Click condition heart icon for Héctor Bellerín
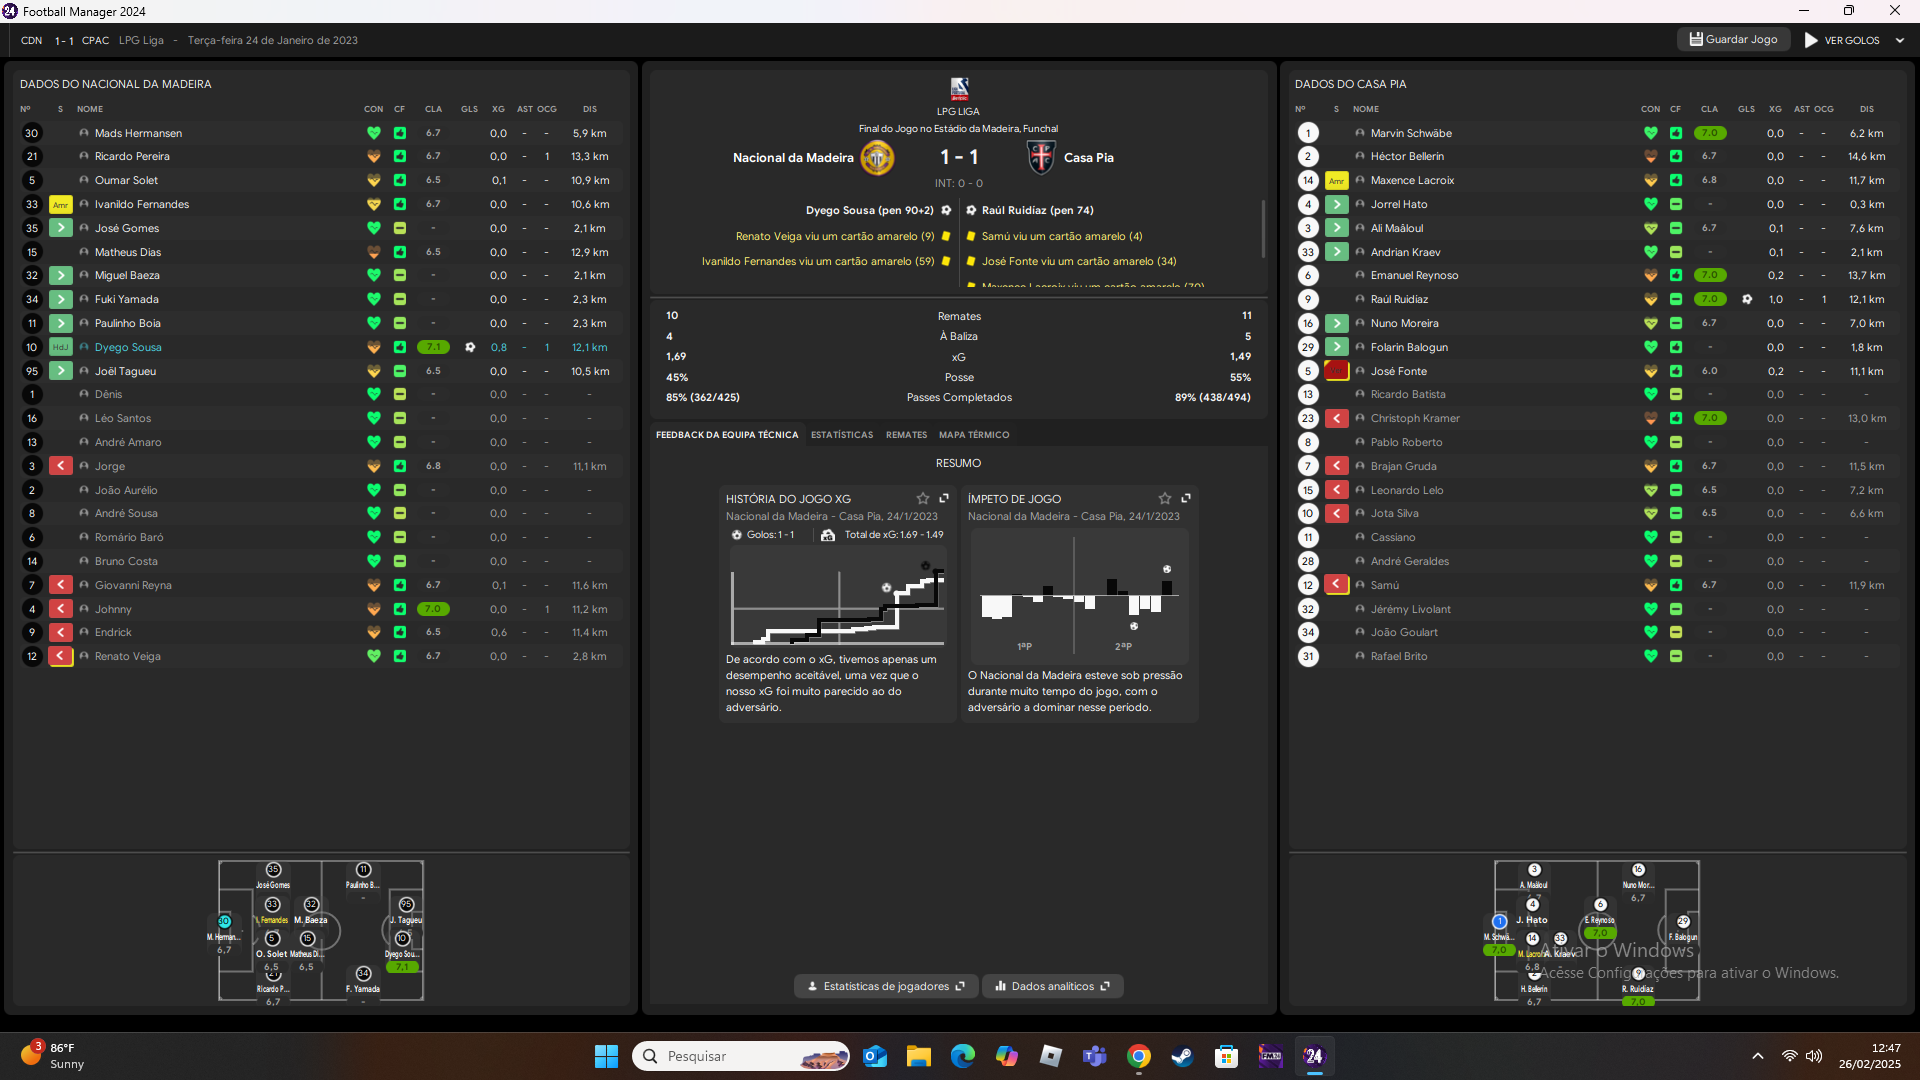Image resolution: width=1920 pixels, height=1080 pixels. 1650,157
